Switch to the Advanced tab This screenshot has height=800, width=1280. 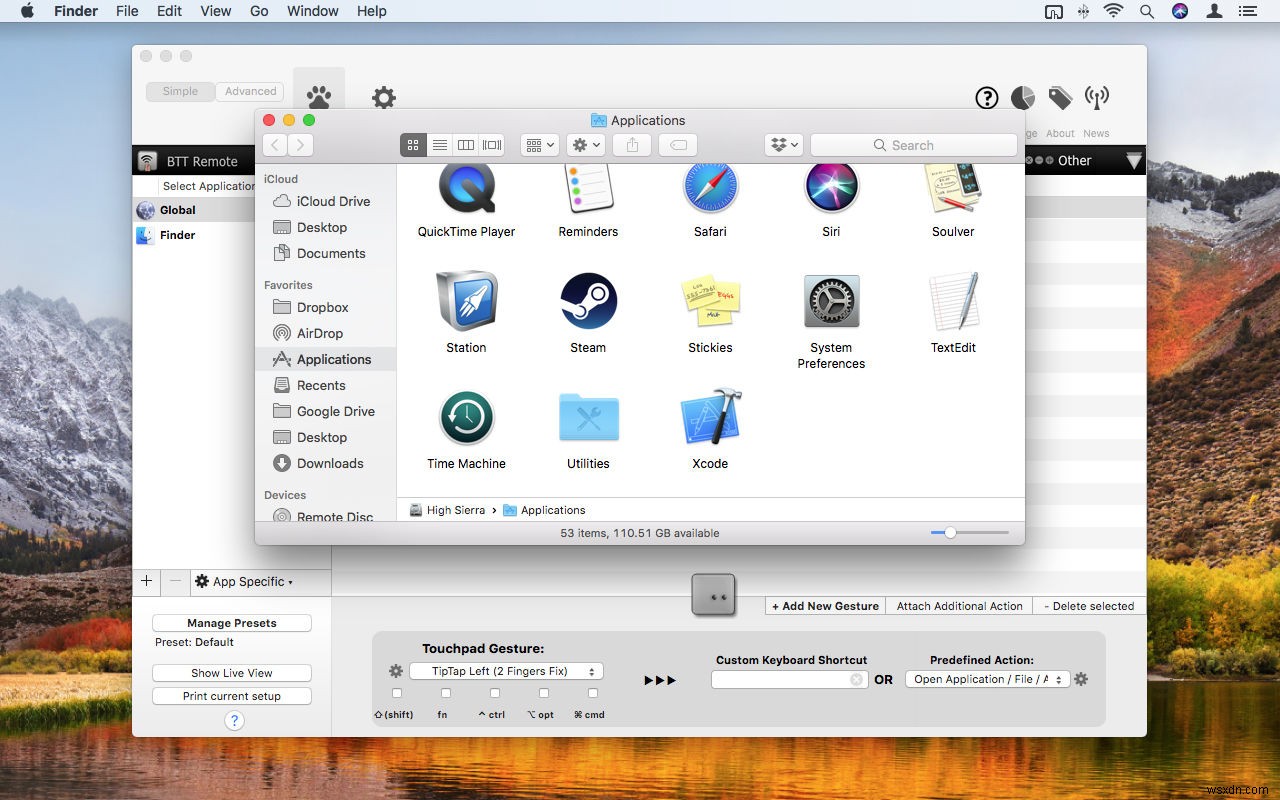250,91
